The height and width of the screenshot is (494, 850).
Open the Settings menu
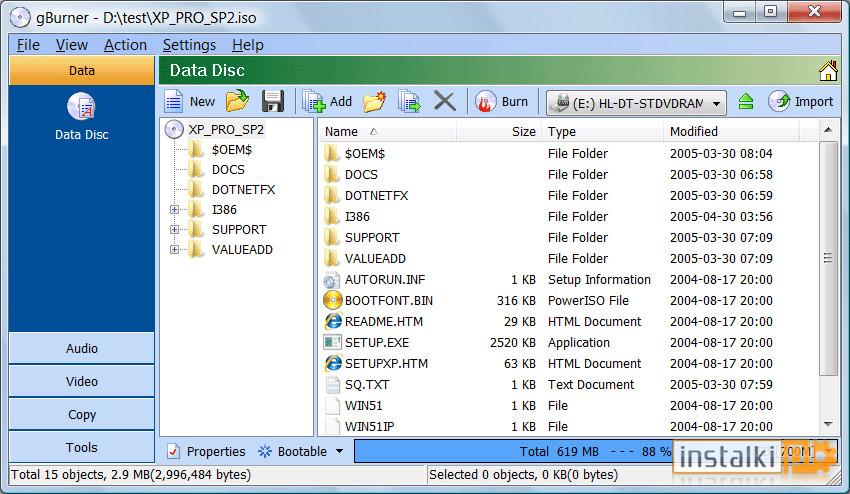coord(189,45)
